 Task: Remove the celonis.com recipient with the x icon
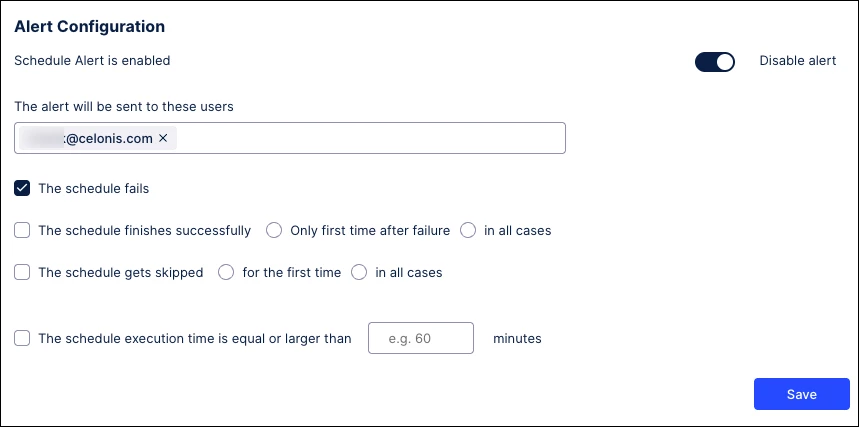click(x=163, y=138)
